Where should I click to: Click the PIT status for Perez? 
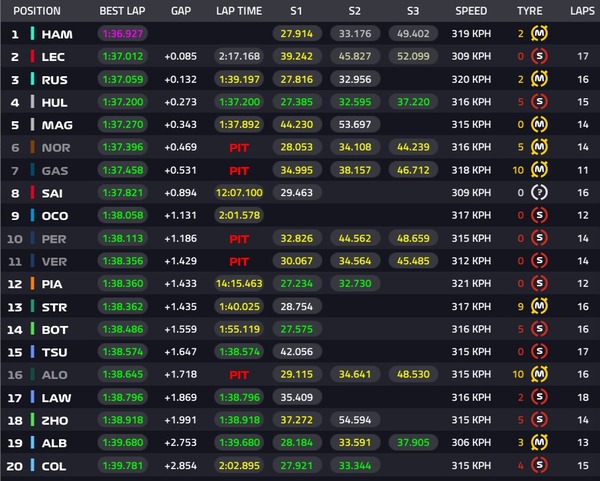tap(238, 237)
